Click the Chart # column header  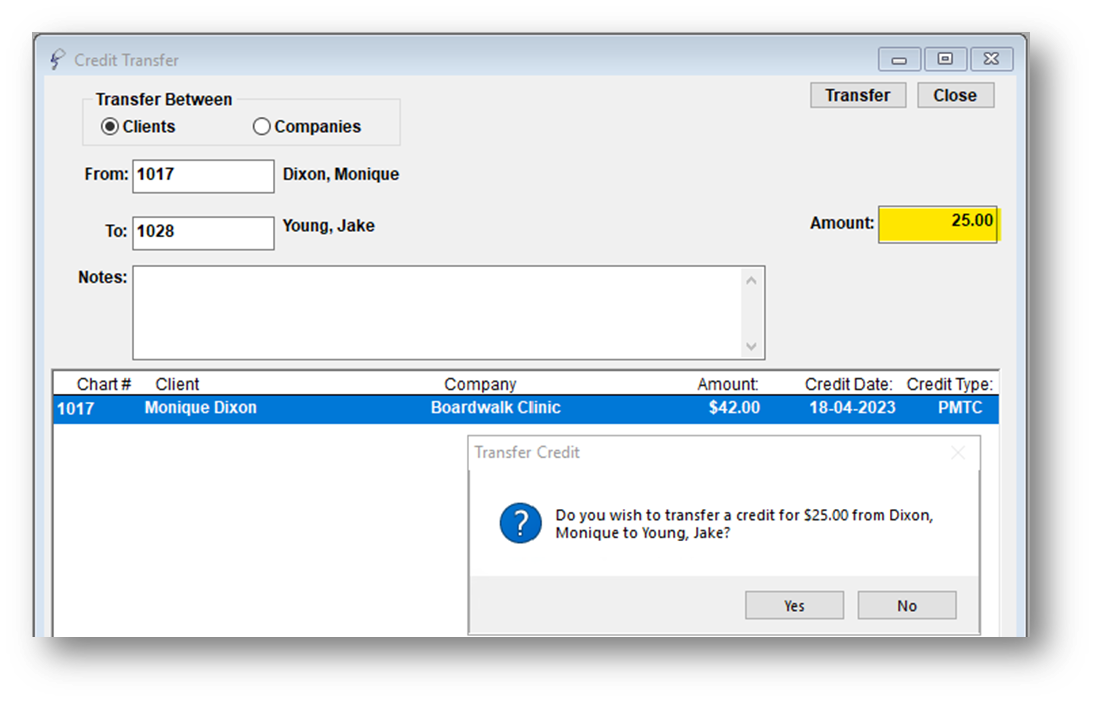click(x=103, y=384)
